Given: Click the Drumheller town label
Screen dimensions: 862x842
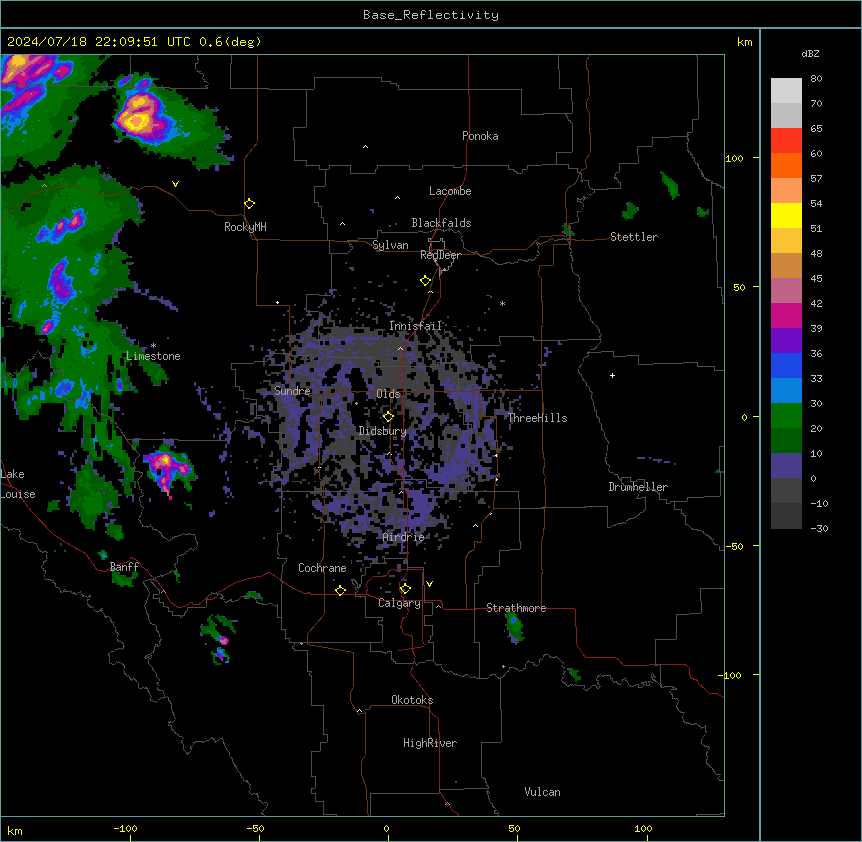Looking at the screenshot, I should (638, 487).
